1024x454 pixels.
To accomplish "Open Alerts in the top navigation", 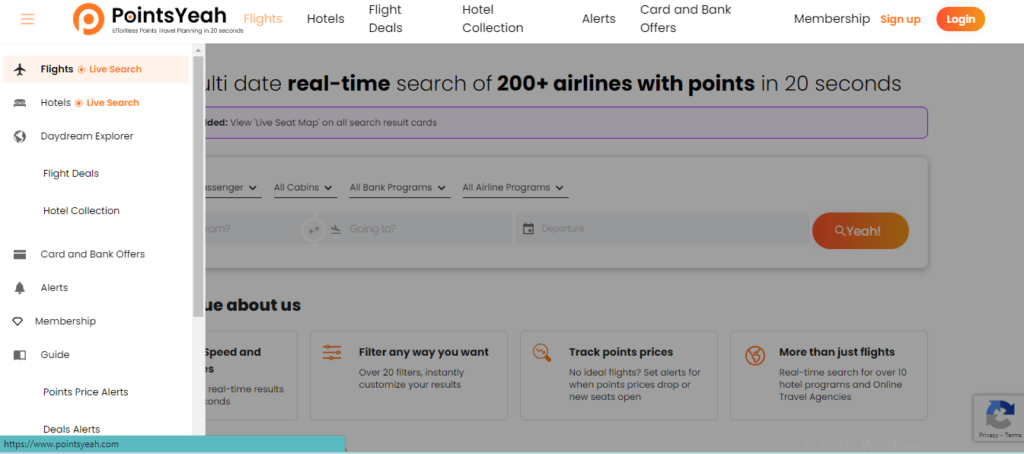I will (599, 19).
